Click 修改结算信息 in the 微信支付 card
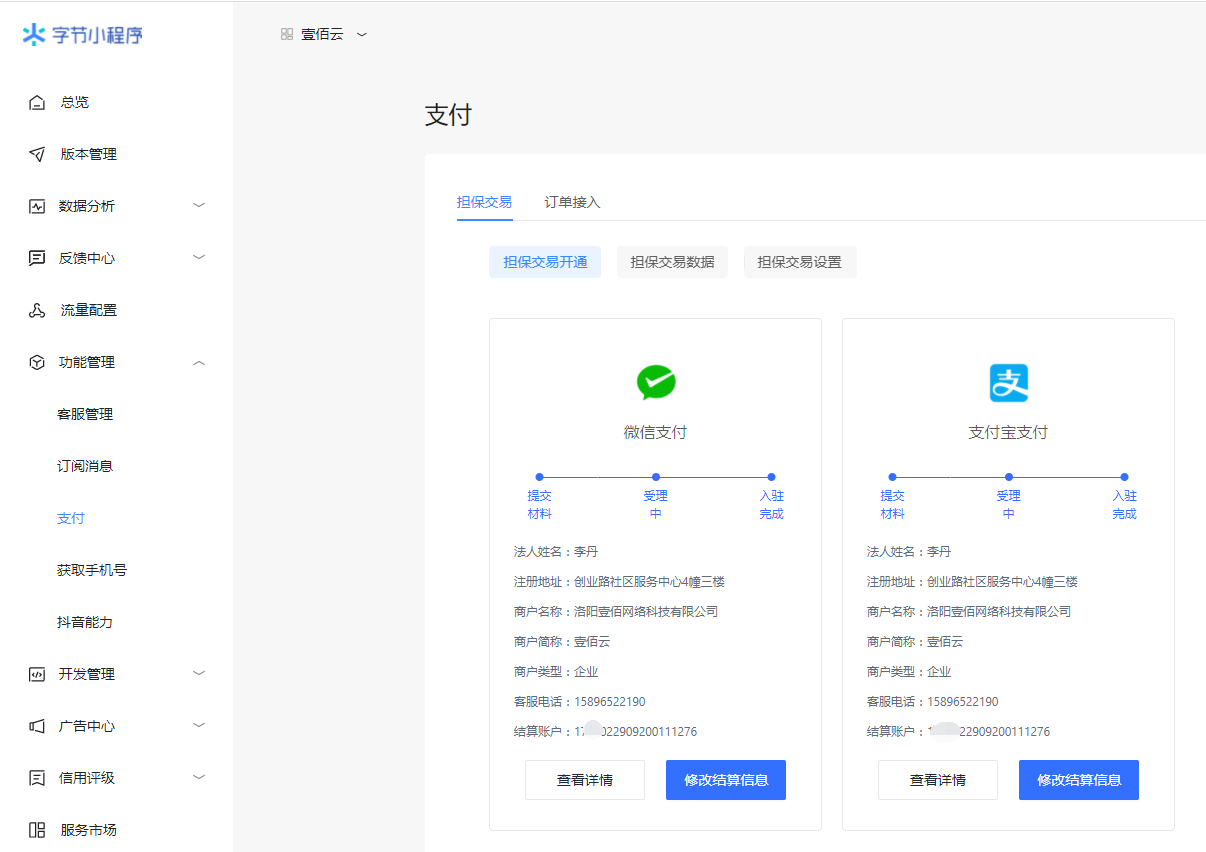 726,780
